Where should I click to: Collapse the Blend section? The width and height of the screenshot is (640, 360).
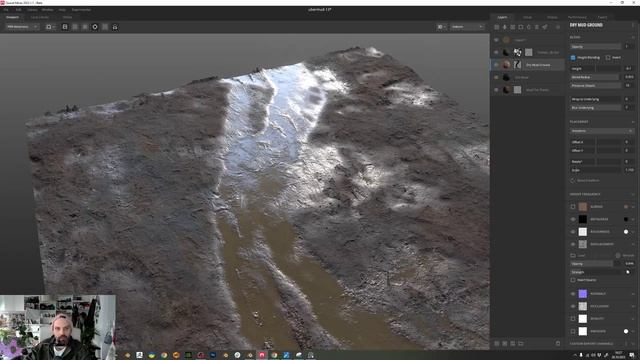tap(633, 37)
